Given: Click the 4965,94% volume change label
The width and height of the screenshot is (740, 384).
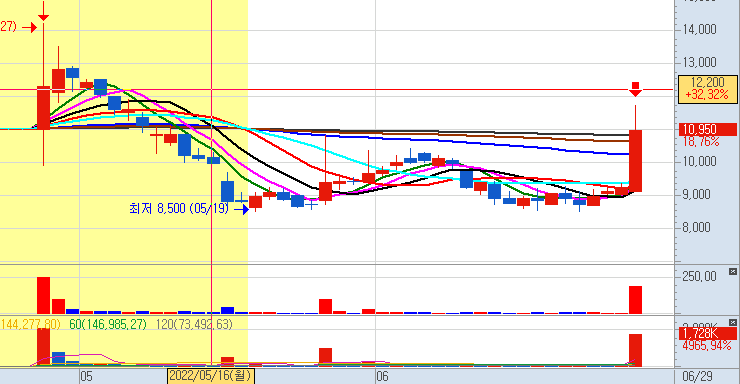Looking at the screenshot, I should point(706,346).
